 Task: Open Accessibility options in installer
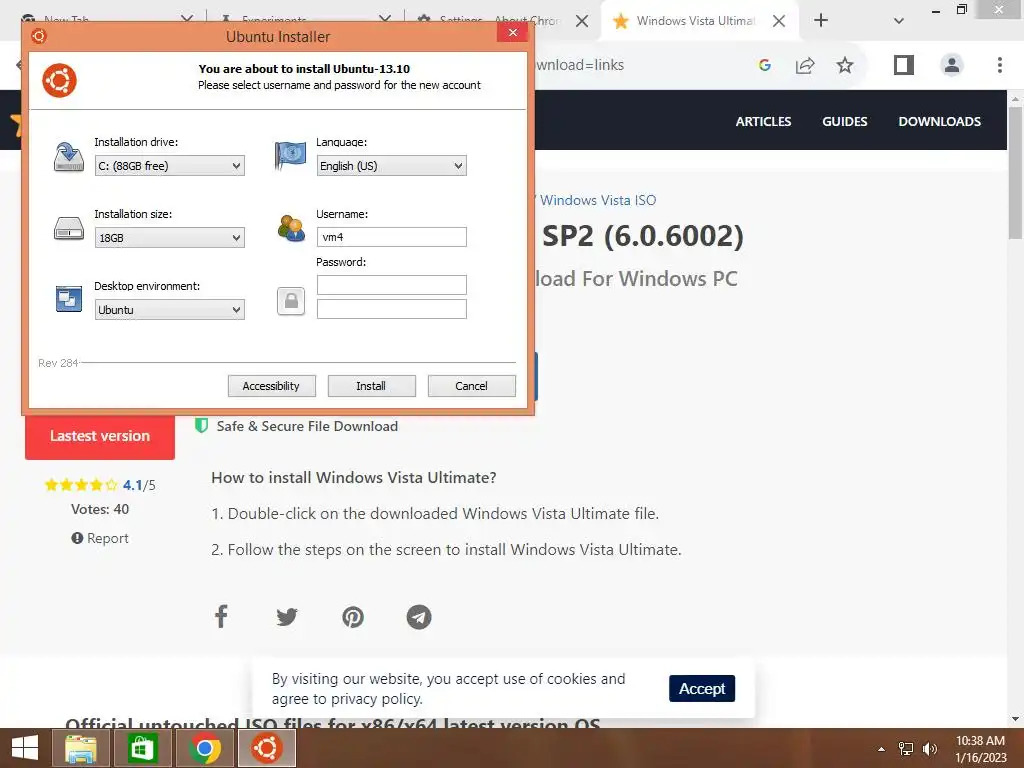(272, 386)
